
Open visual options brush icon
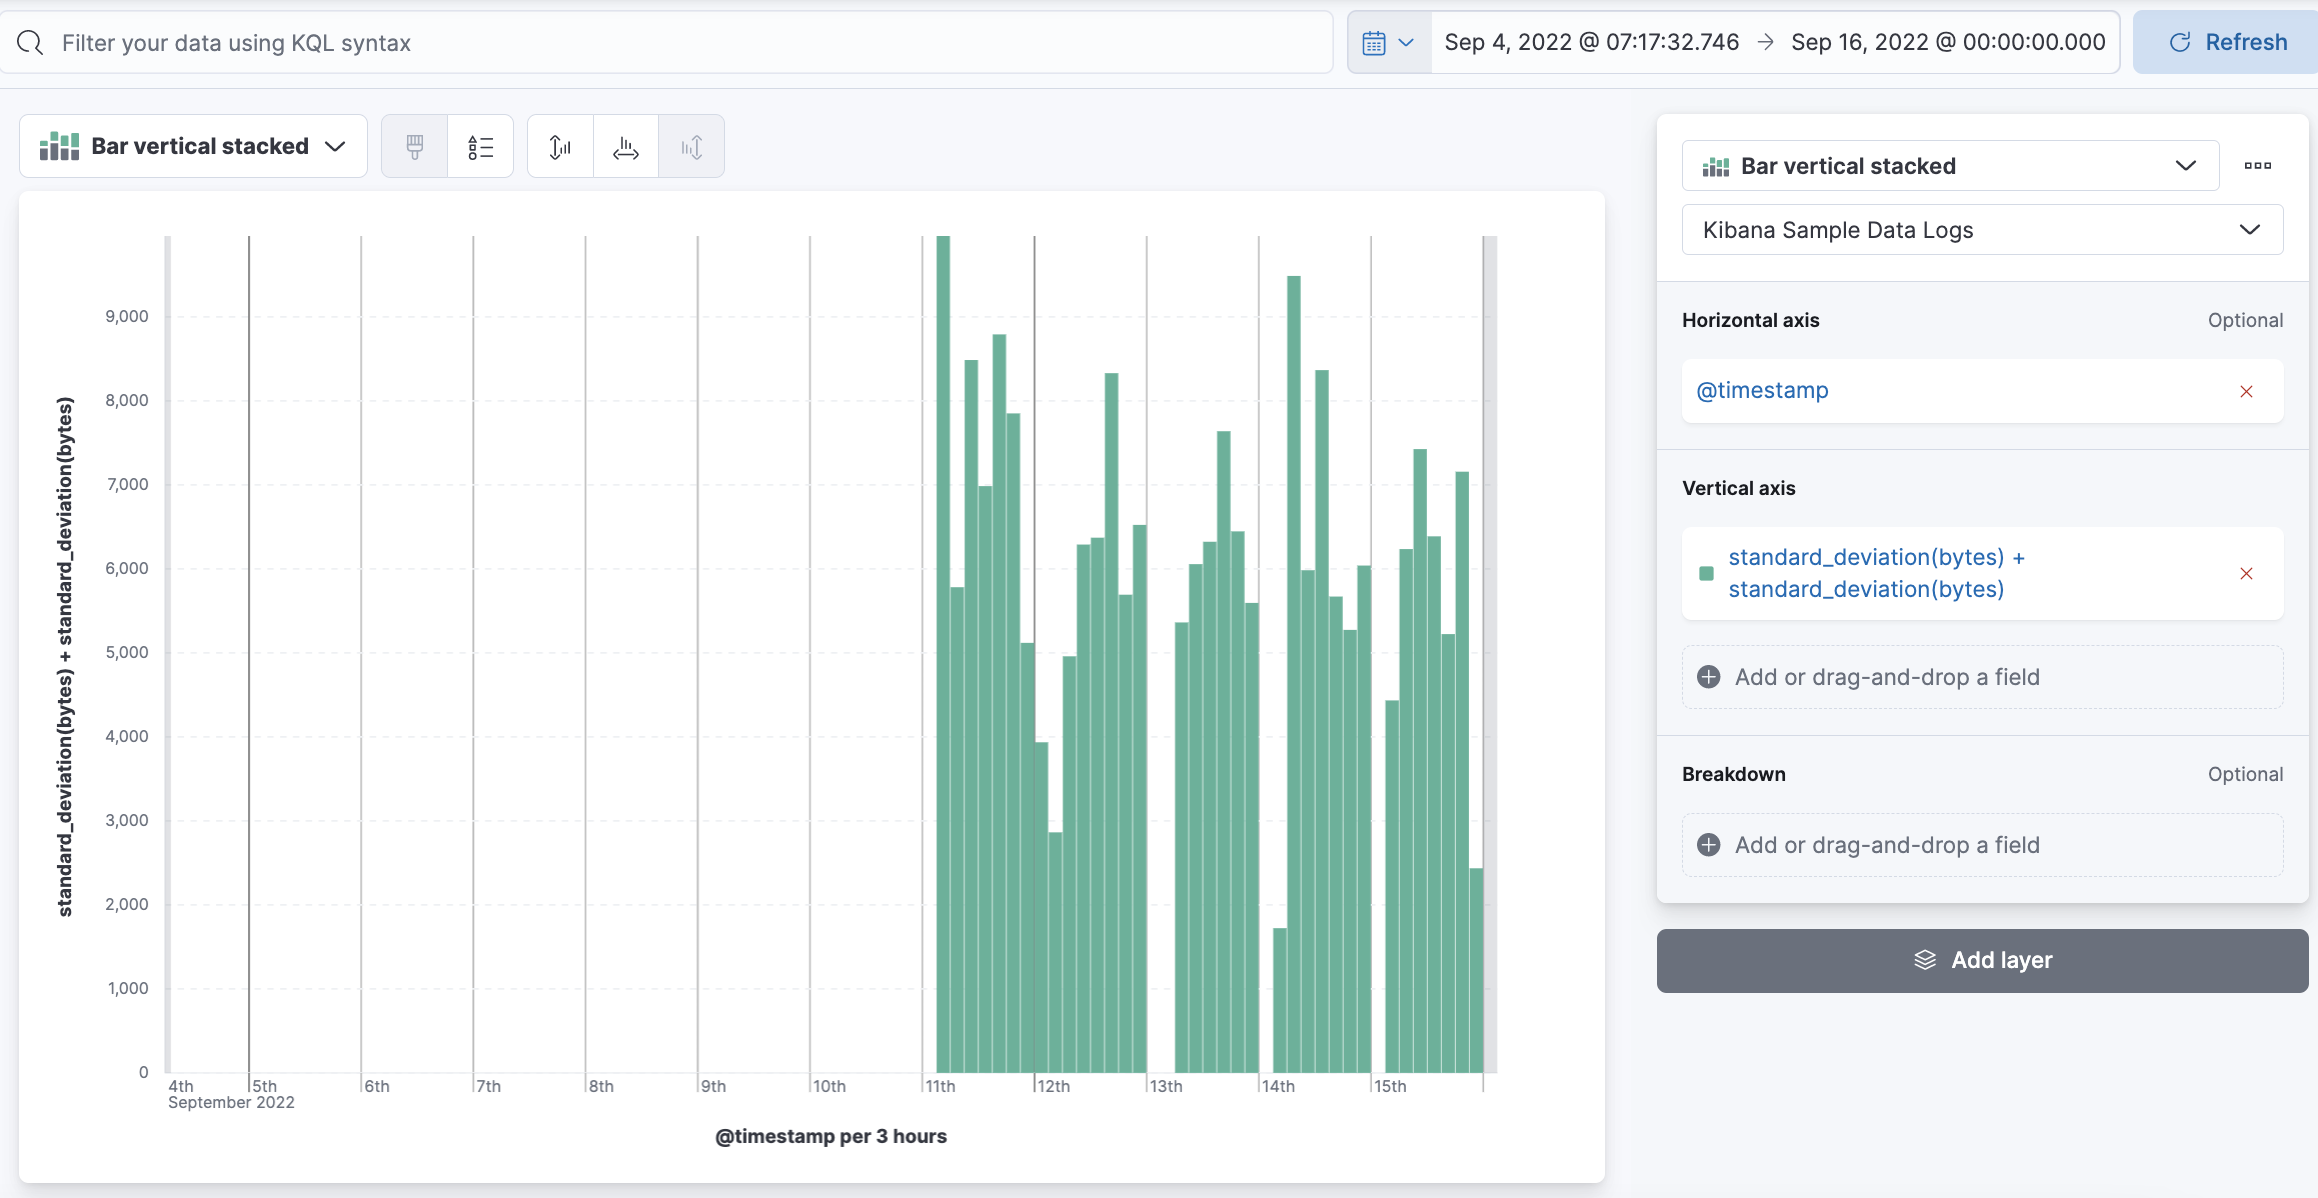tap(415, 147)
